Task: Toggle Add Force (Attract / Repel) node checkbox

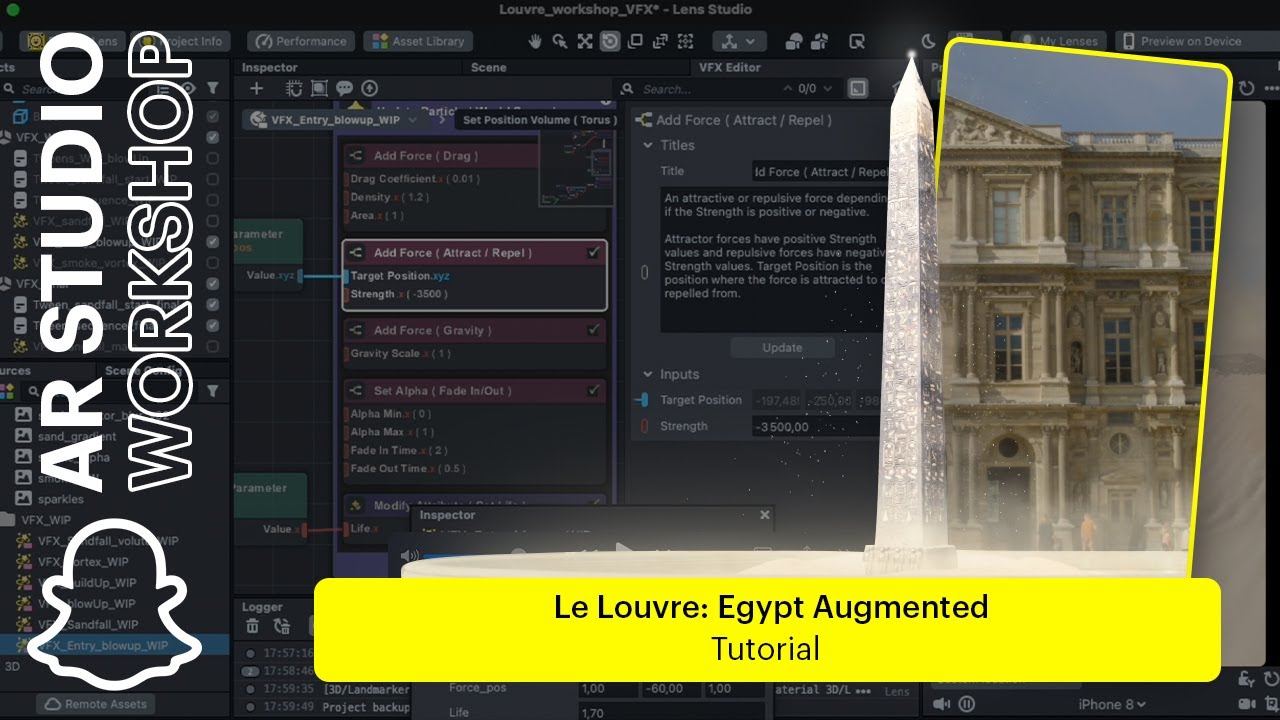Action: point(594,253)
